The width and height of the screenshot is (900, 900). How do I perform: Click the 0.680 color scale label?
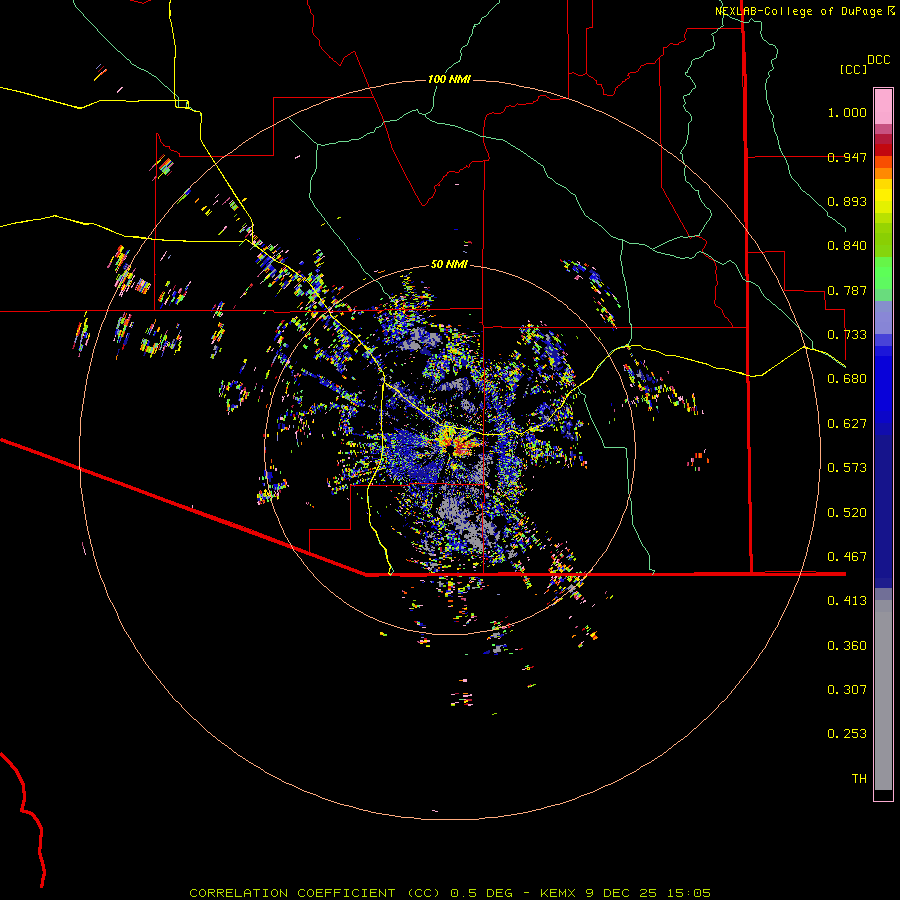(x=847, y=379)
